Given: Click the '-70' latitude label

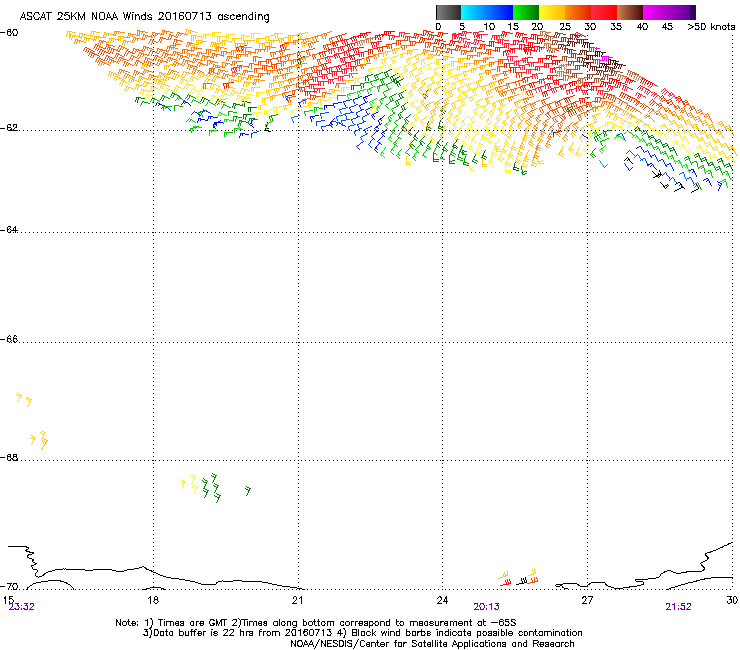Looking at the screenshot, I should click(9, 586).
